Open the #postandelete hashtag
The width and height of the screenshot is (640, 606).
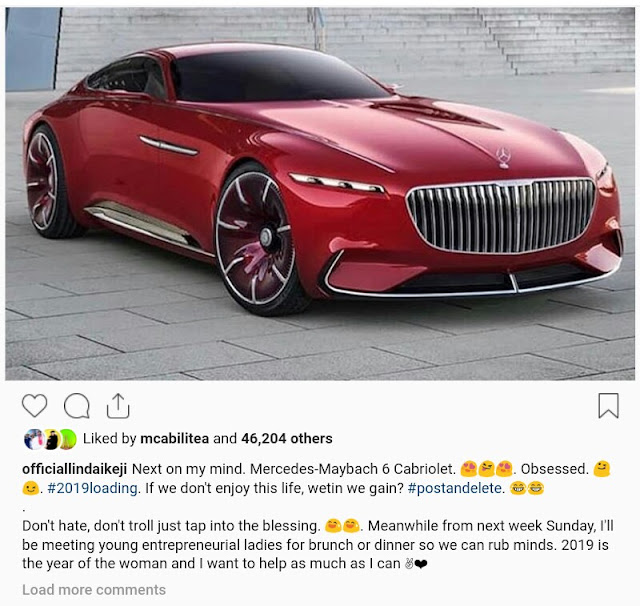(455, 488)
